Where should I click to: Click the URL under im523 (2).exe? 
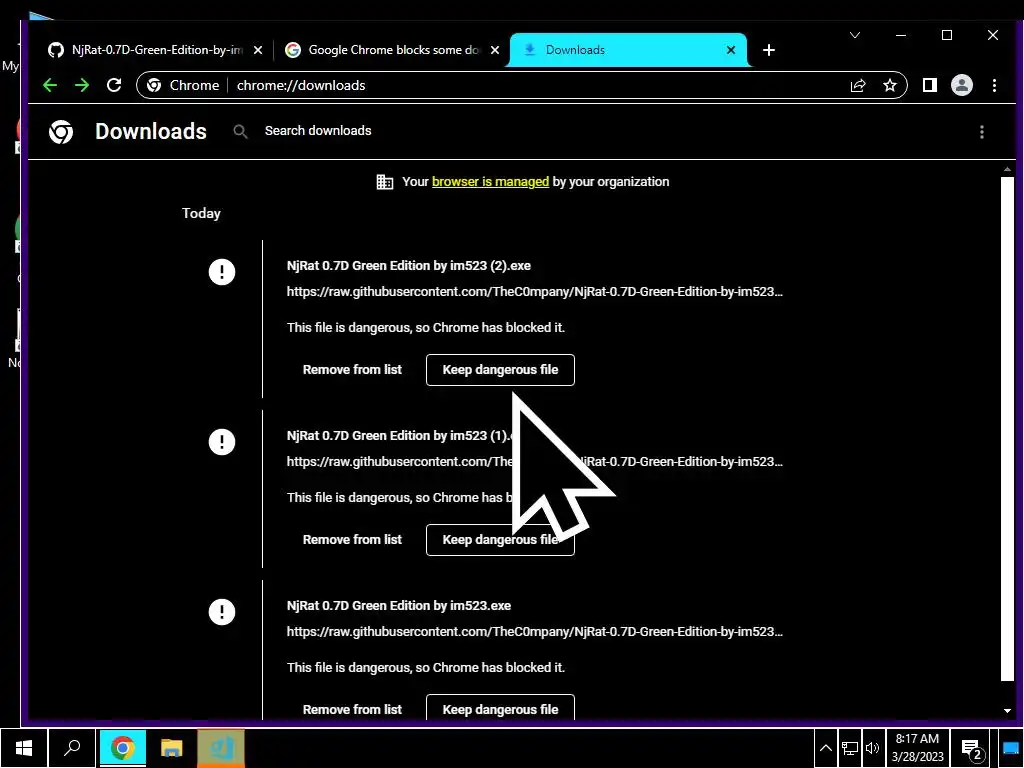coord(535,292)
